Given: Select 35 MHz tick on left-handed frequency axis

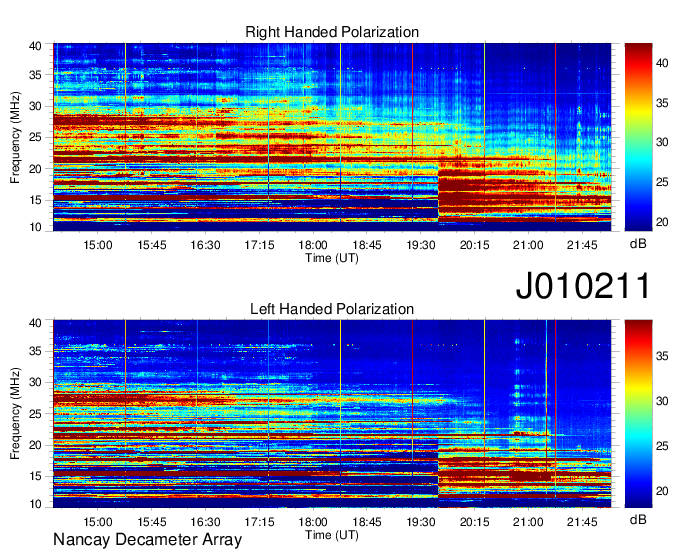Looking at the screenshot, I should (35, 351).
